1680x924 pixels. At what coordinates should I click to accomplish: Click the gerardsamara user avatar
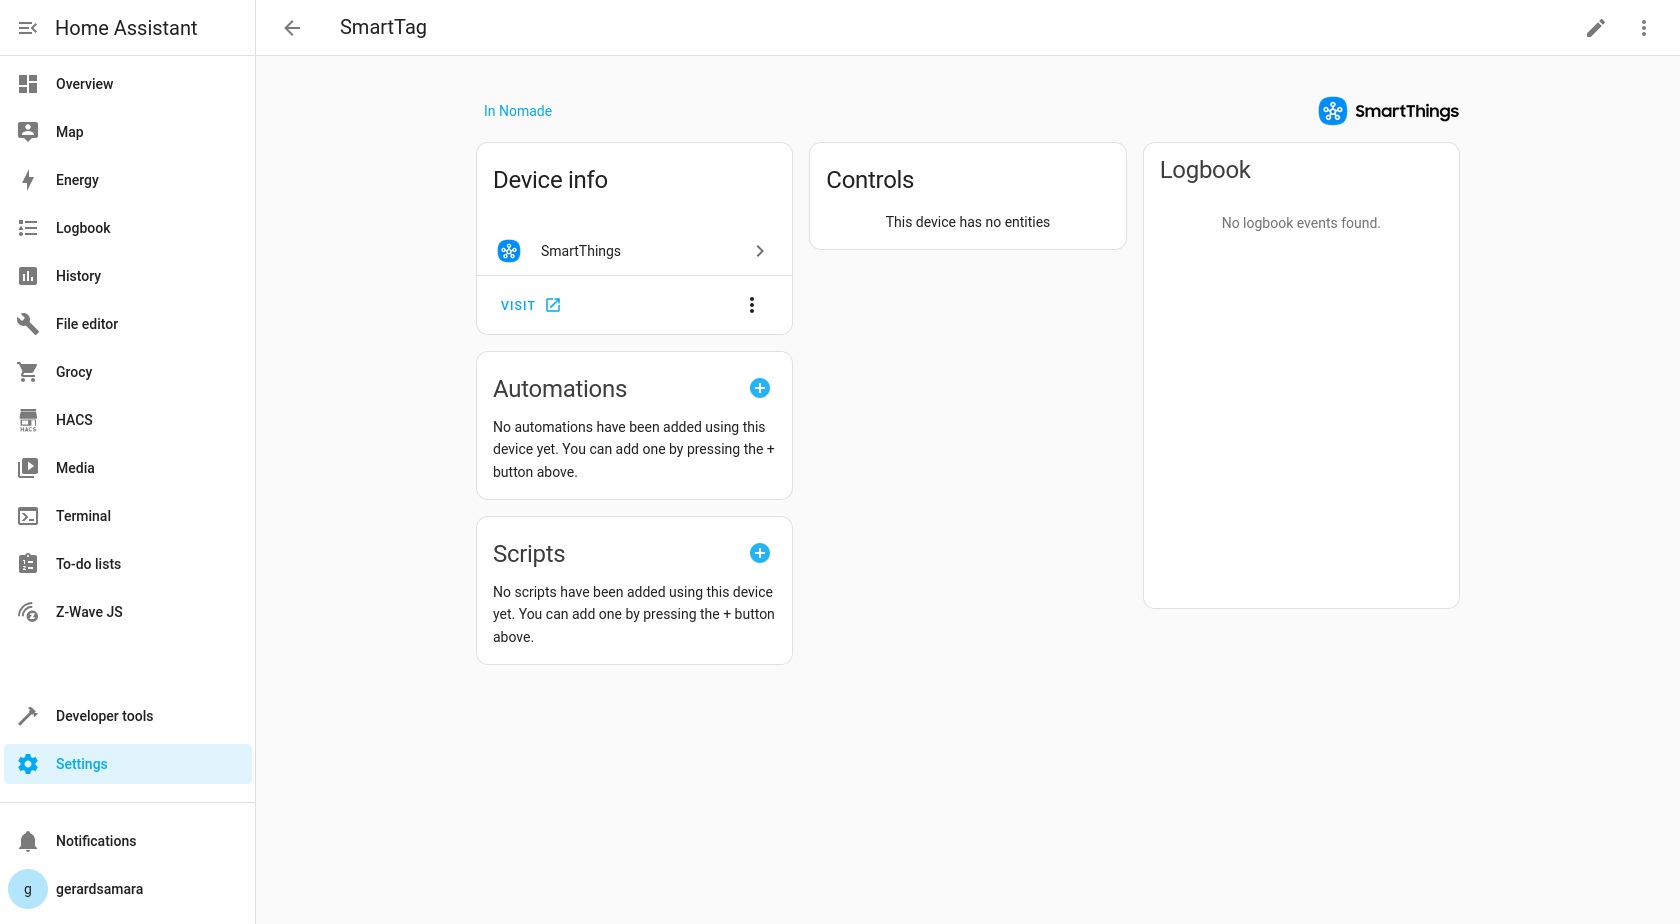[x=28, y=889]
